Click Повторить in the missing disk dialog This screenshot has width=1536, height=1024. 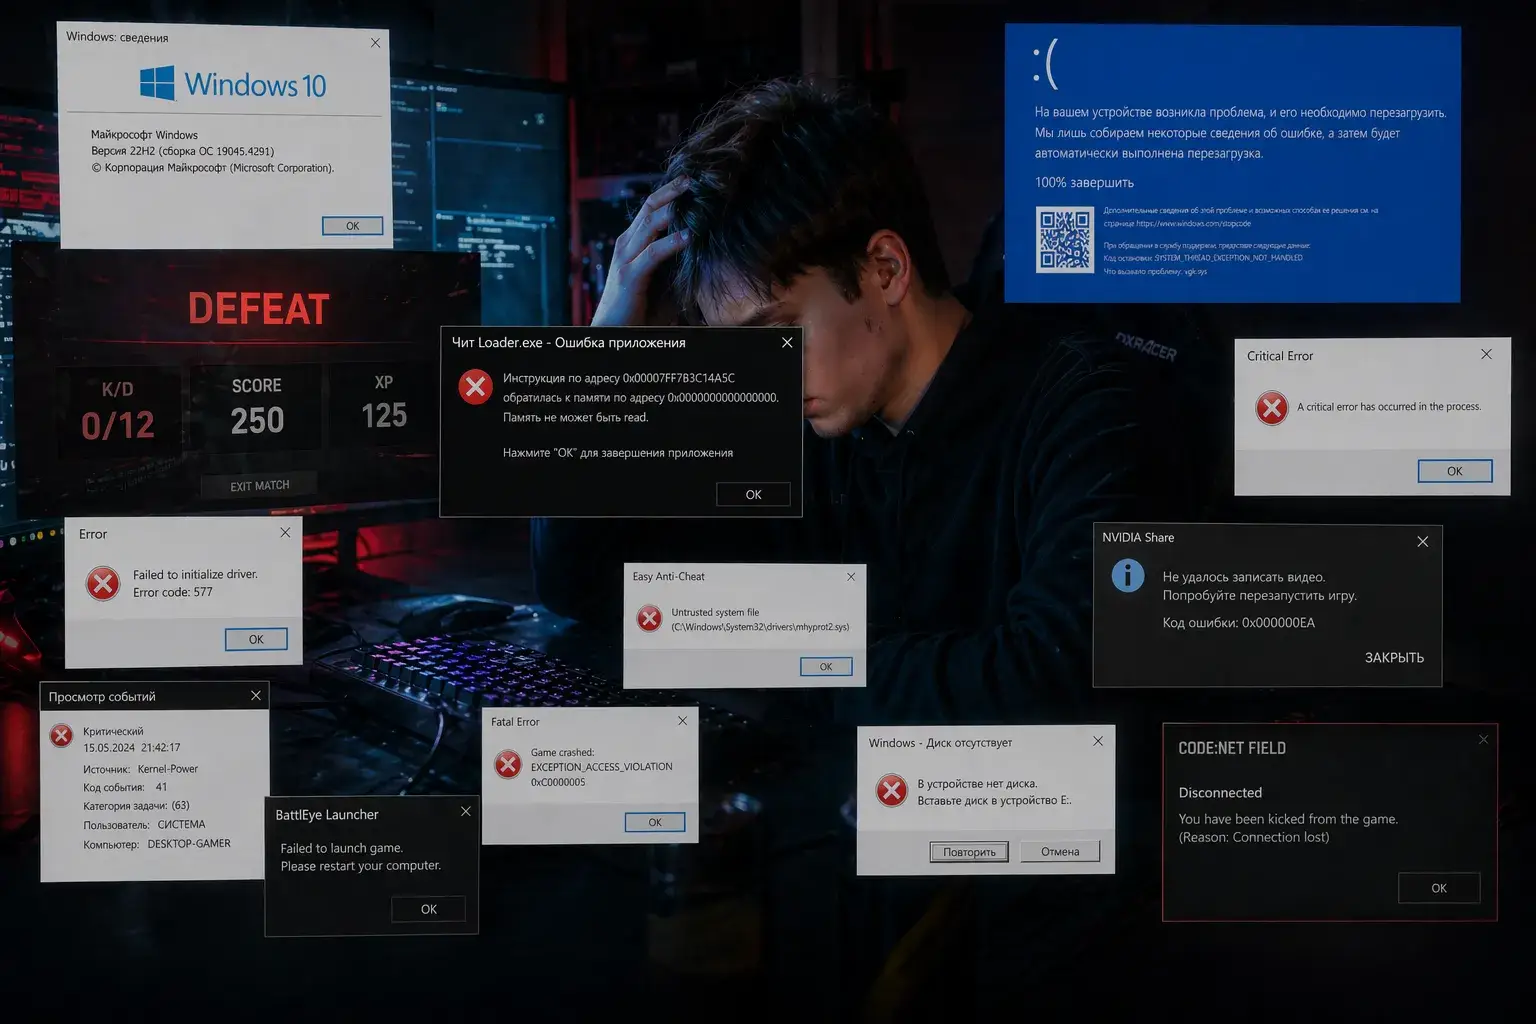(967, 851)
